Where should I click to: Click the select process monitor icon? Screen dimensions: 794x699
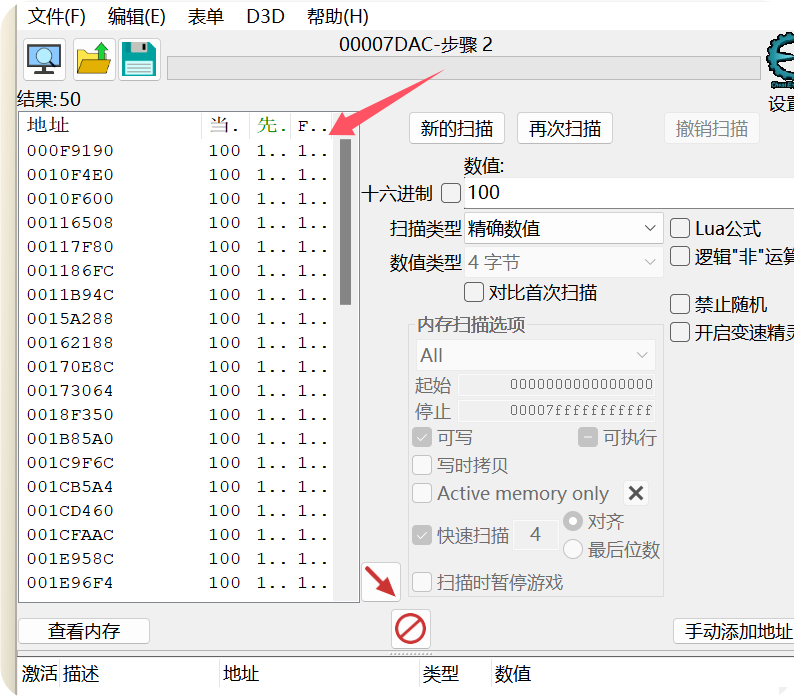point(44,60)
